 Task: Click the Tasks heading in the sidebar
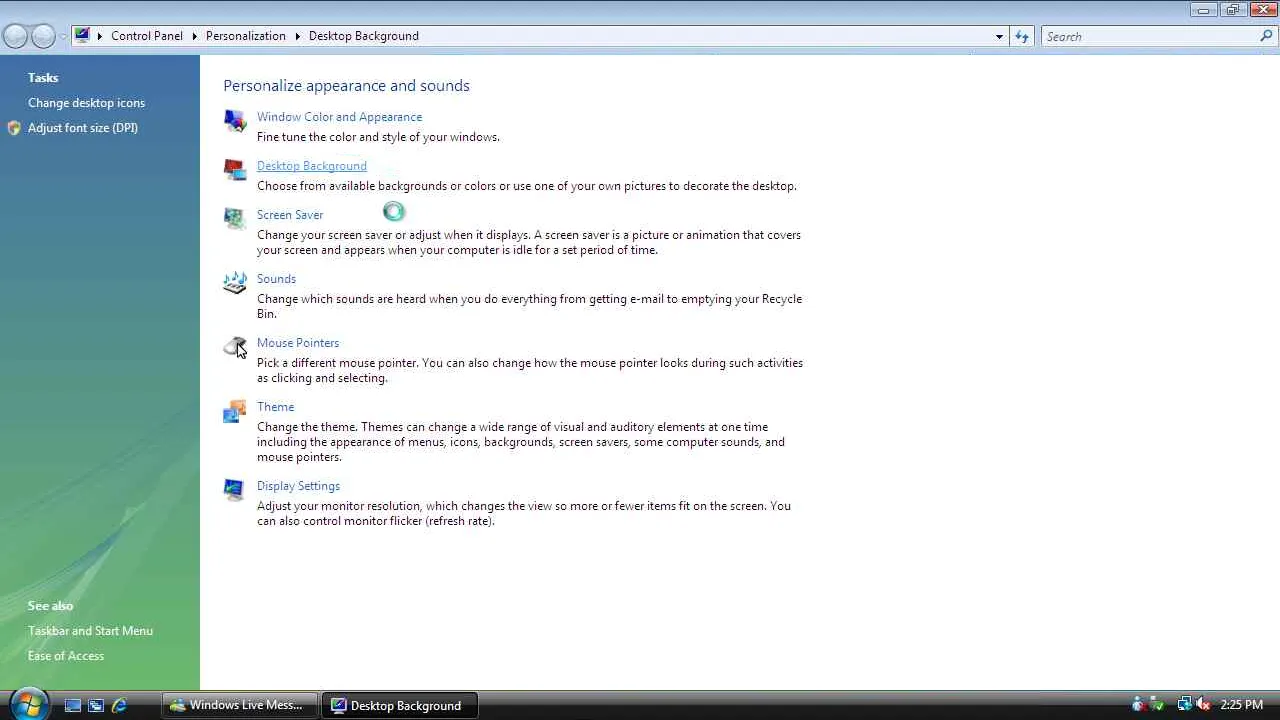[43, 78]
